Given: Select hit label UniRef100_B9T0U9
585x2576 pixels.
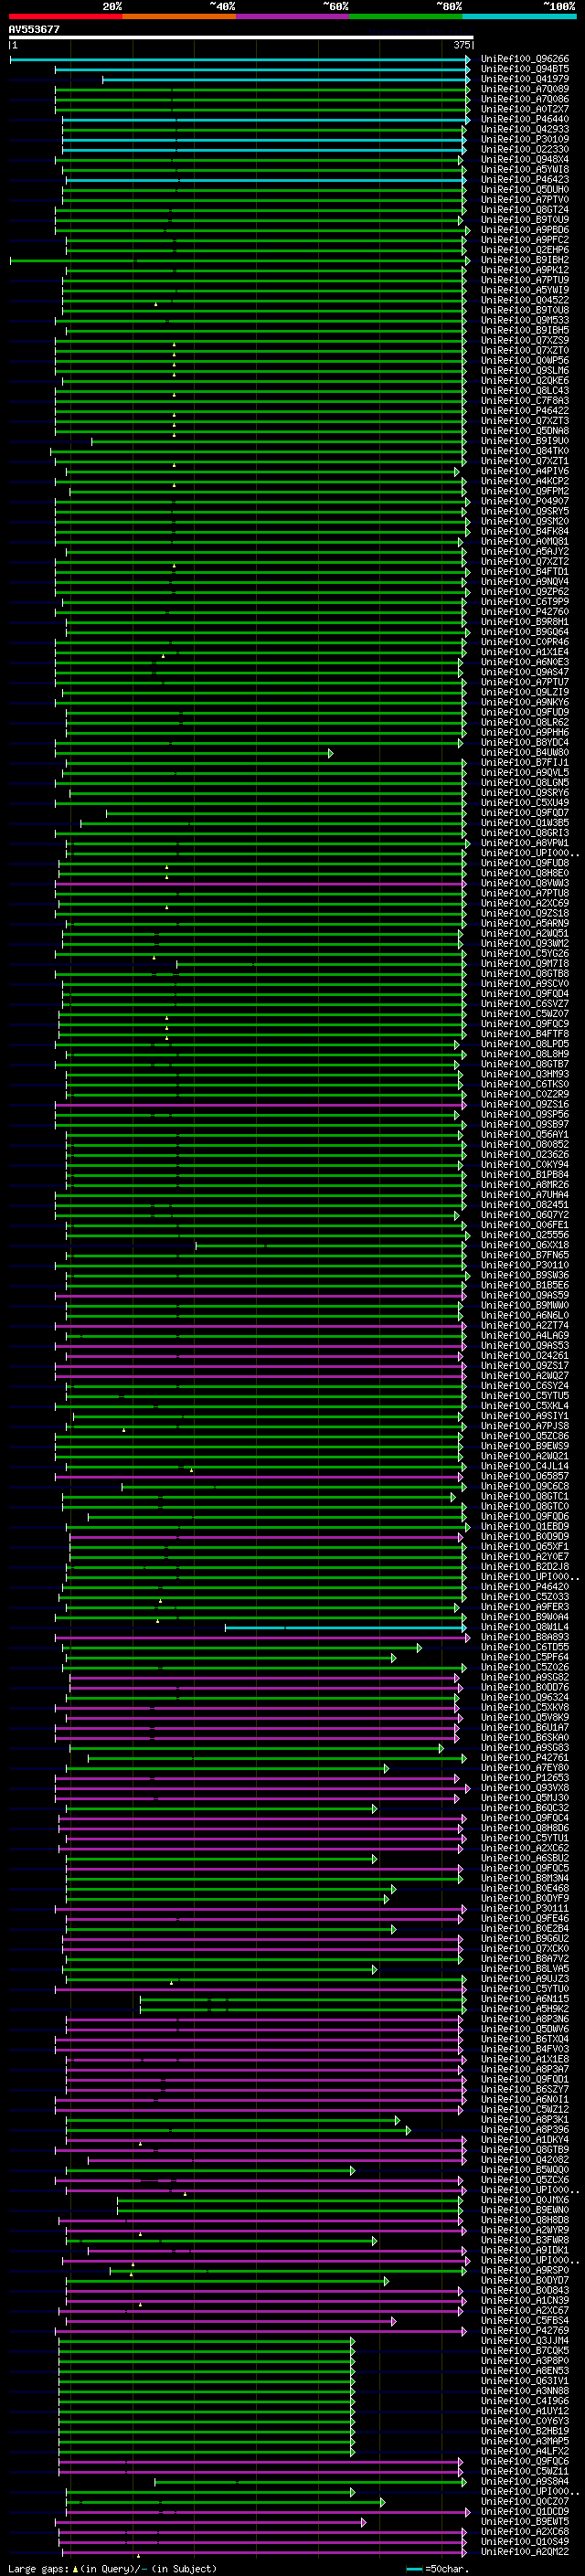Looking at the screenshot, I should click(x=524, y=220).
